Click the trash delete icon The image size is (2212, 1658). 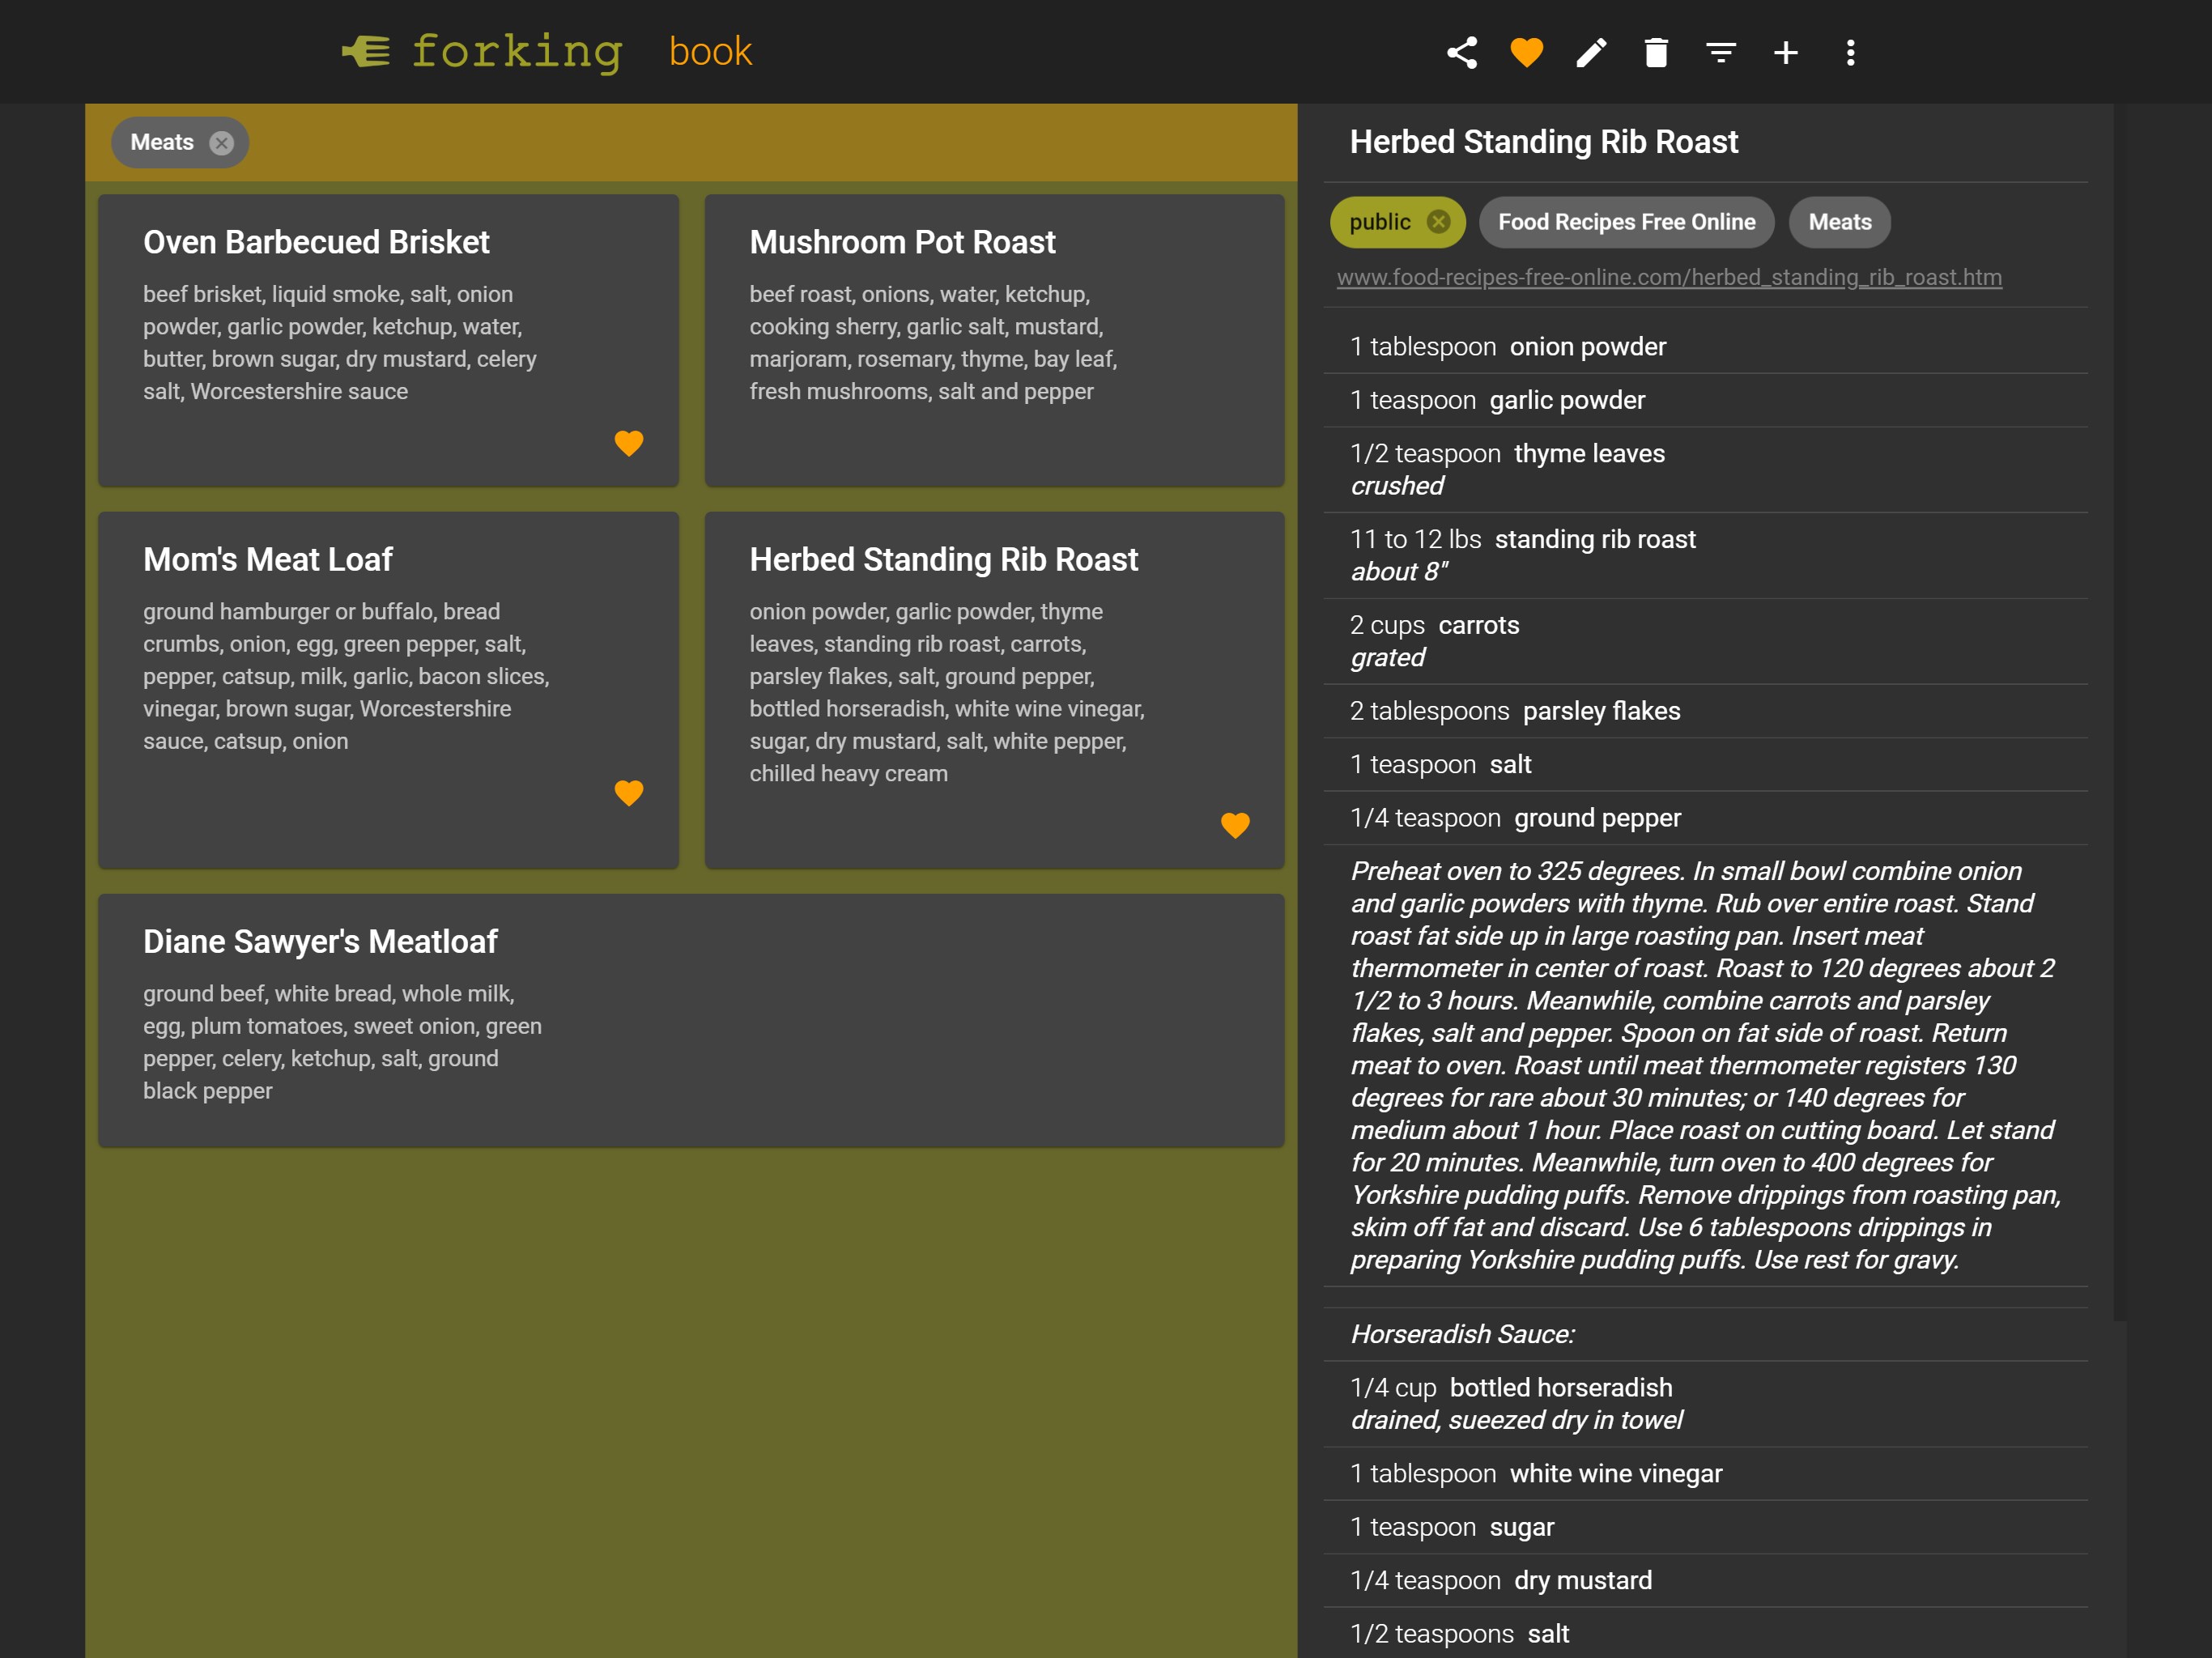coord(1656,52)
